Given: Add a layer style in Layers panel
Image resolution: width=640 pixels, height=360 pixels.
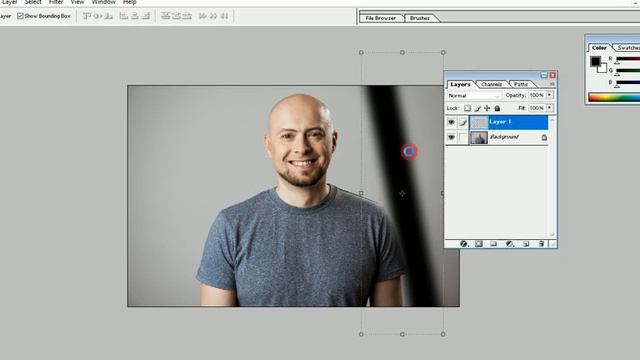Looking at the screenshot, I should pyautogui.click(x=464, y=244).
